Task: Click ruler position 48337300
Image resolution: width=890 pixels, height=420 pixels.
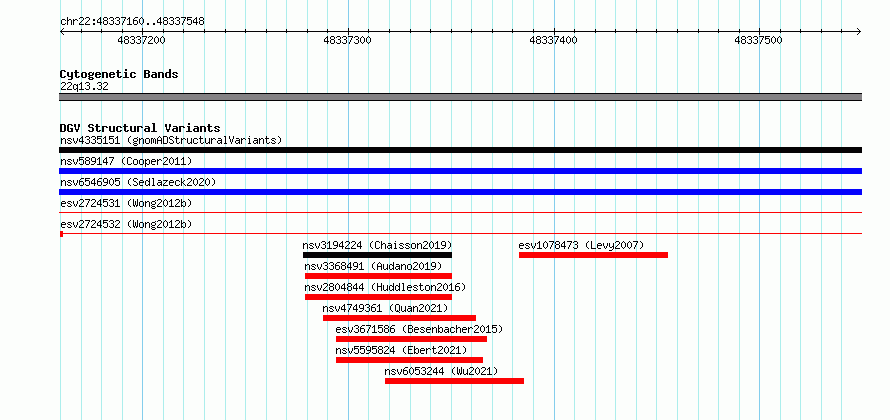Action: tap(347, 40)
